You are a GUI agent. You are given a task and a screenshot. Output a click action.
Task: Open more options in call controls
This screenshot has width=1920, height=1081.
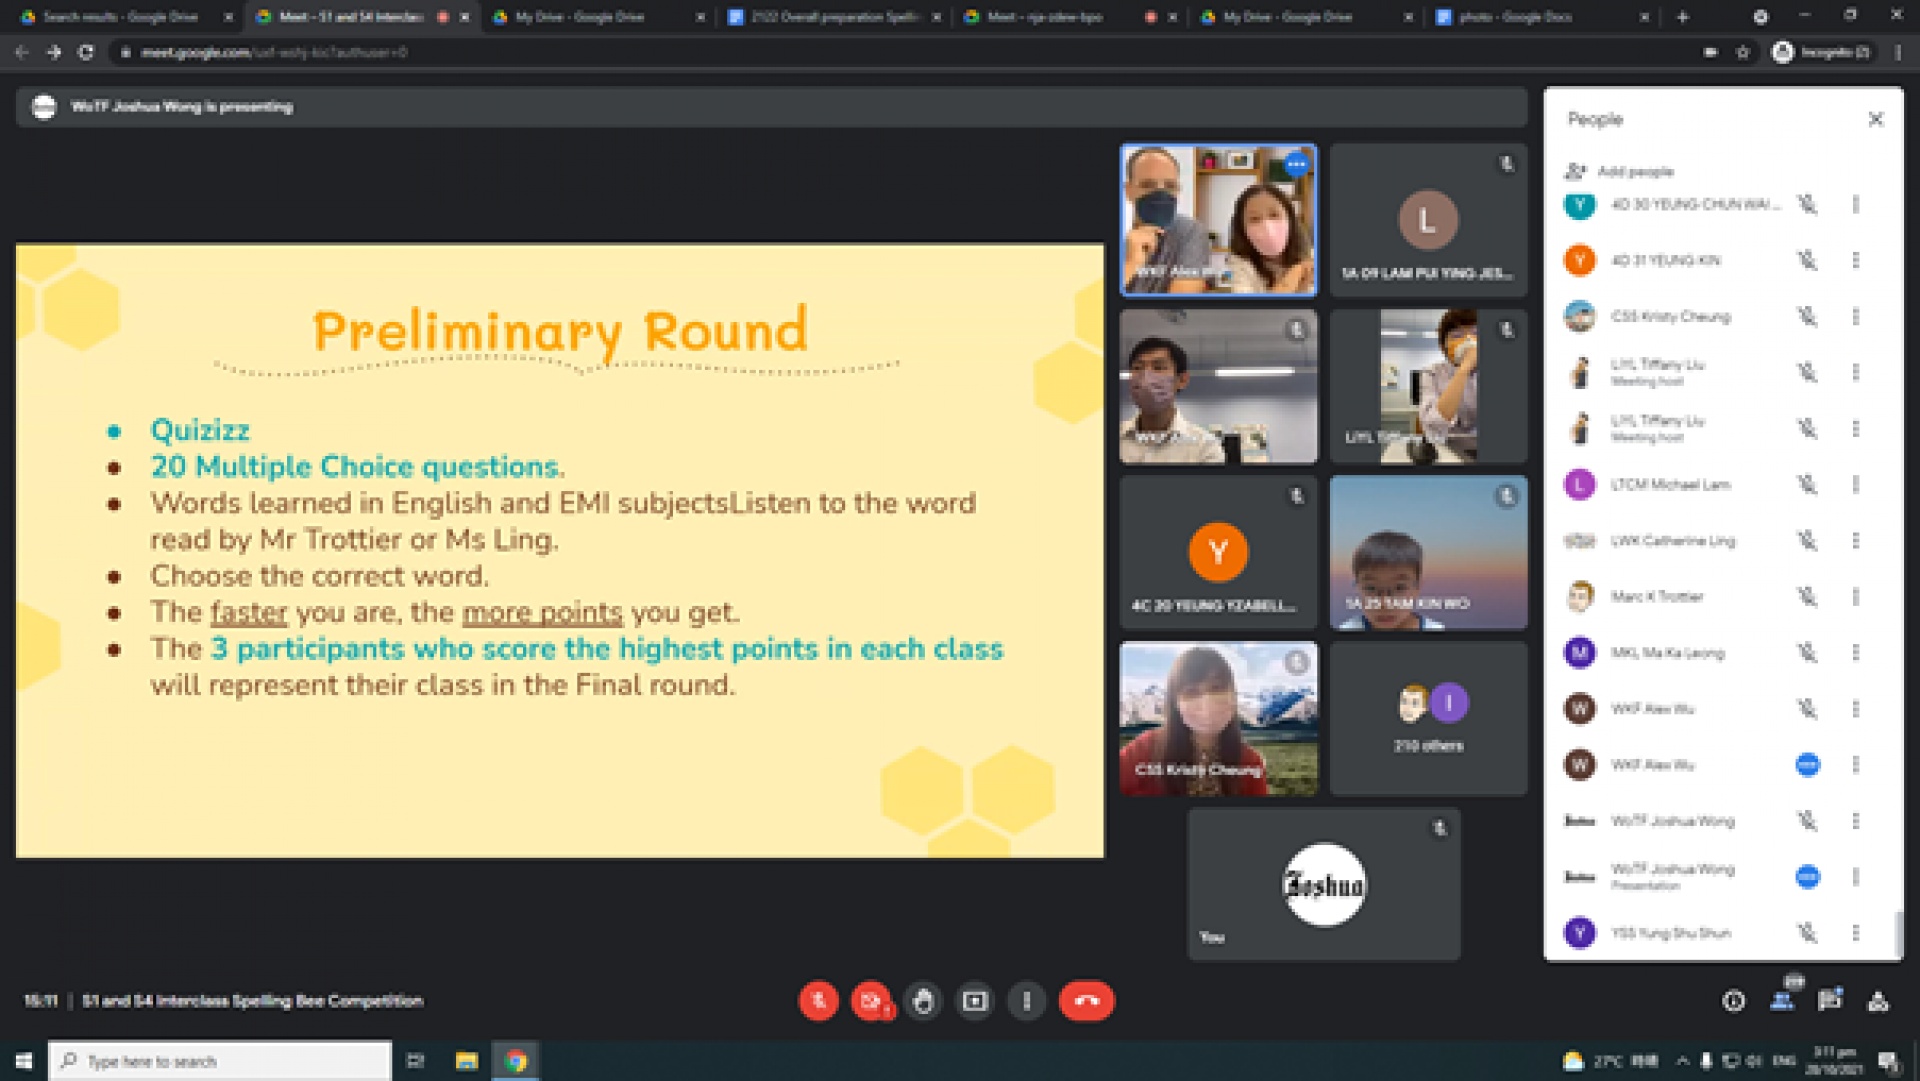point(1027,1001)
